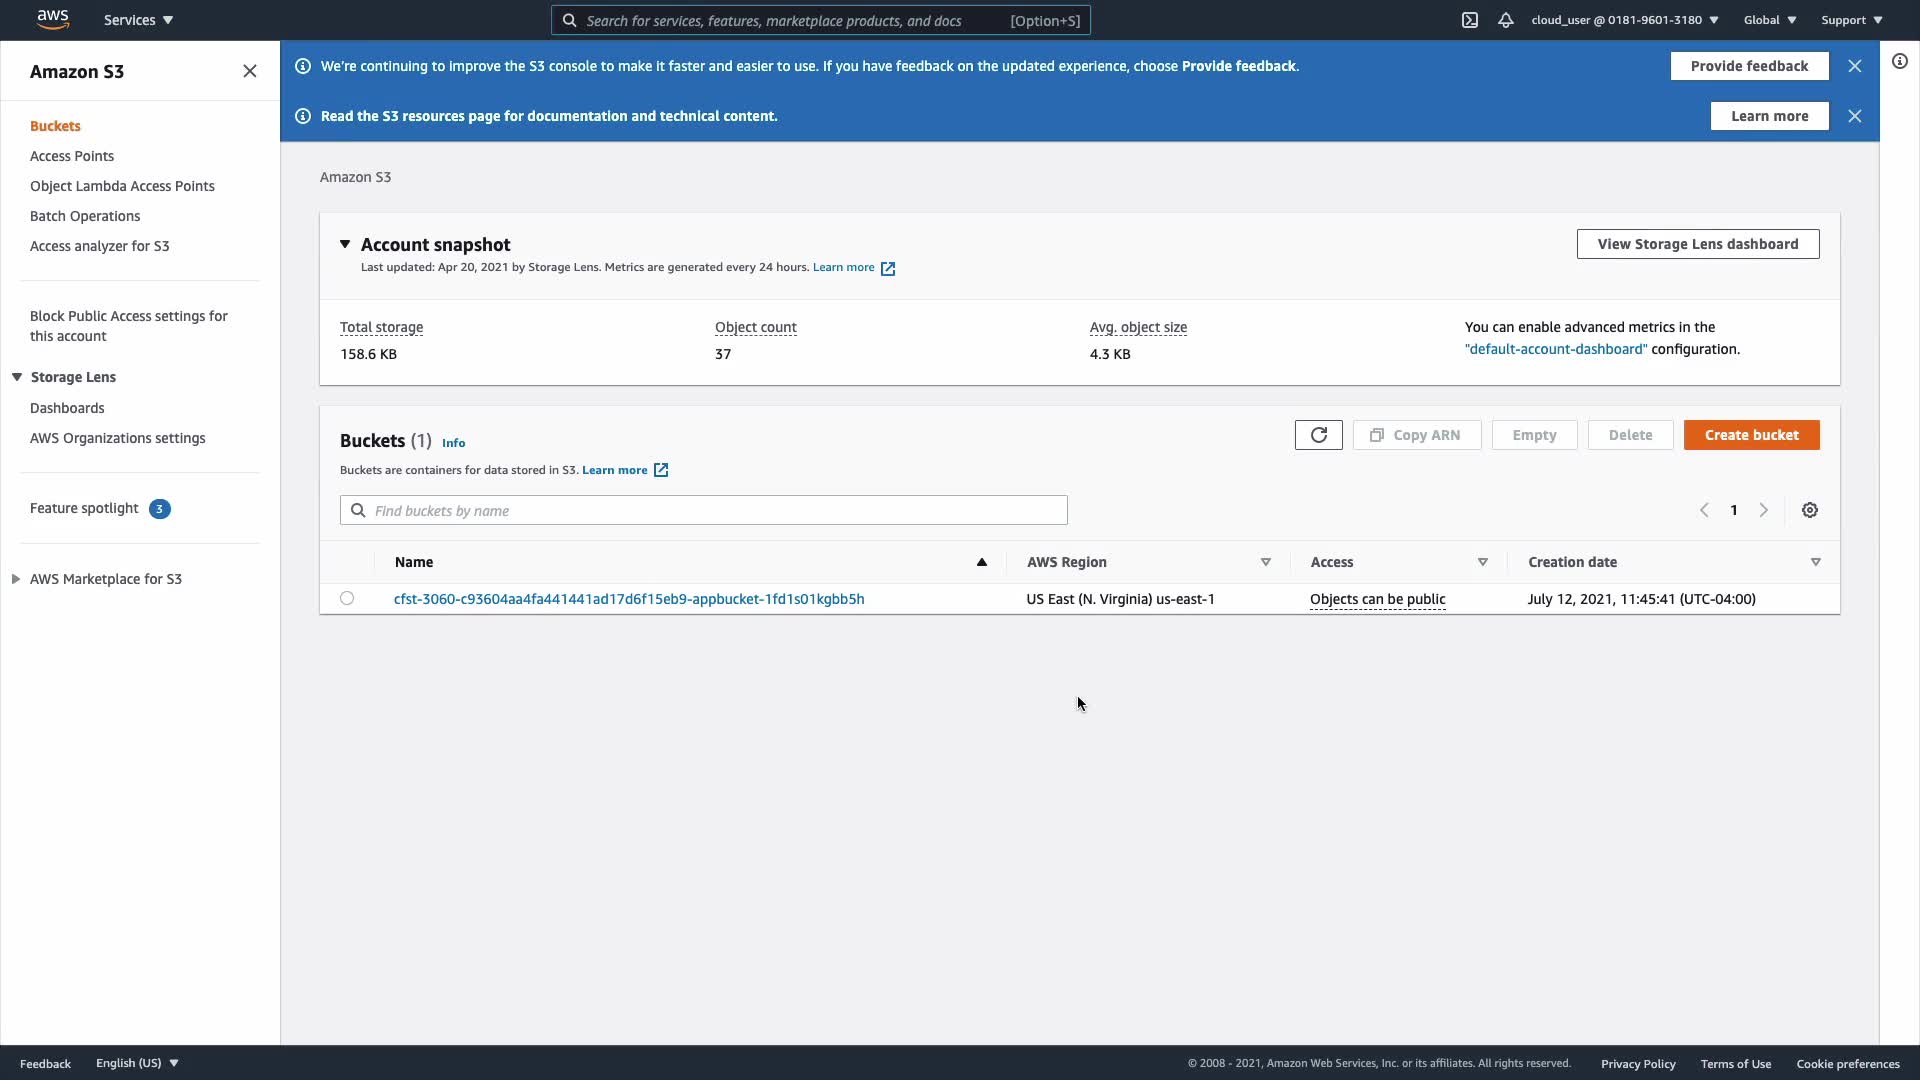Select radio button for the cfst-3060 bucket
This screenshot has width=1920, height=1080.
(347, 598)
